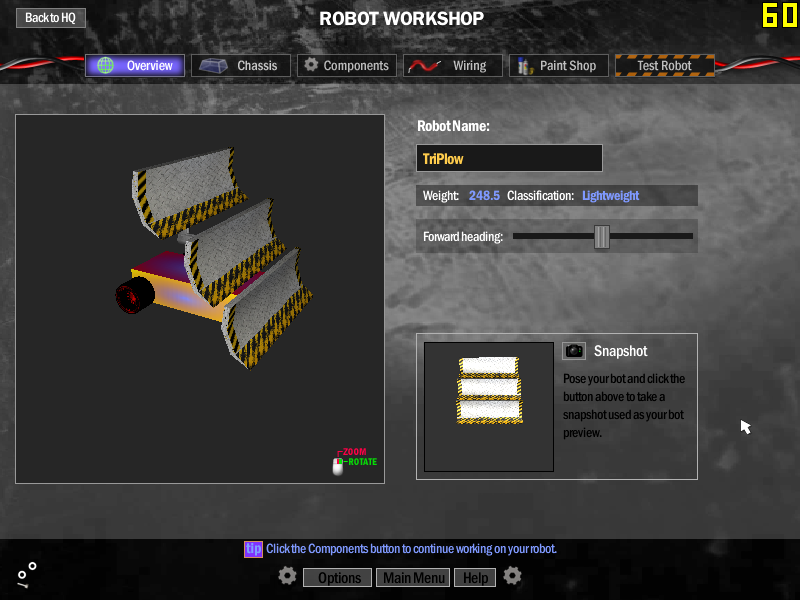This screenshot has width=800, height=600.
Task: Open the Overview tab
Action: pos(135,65)
